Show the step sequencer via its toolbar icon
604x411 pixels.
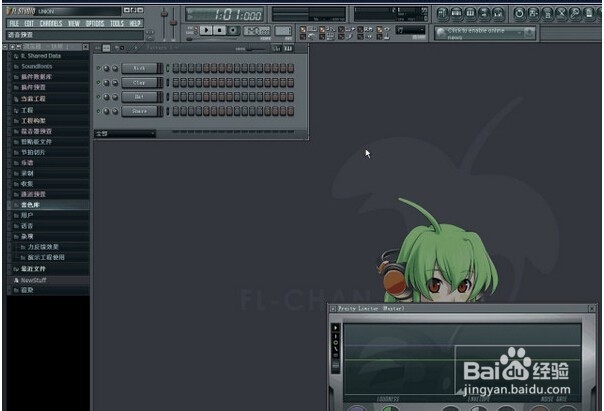pyautogui.click(x=456, y=14)
